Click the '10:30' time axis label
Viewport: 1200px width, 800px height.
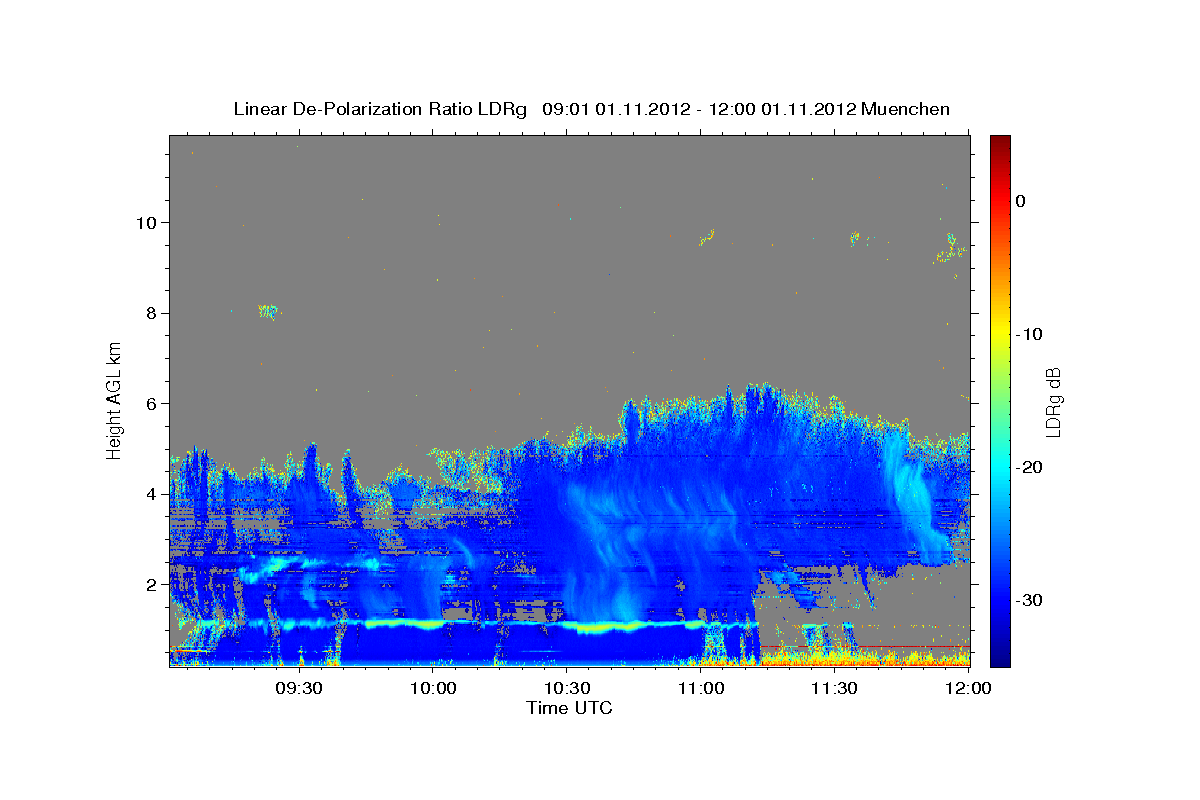567,688
